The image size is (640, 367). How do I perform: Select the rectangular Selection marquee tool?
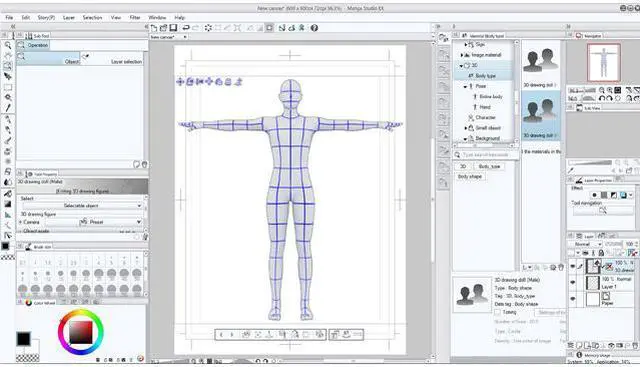pyautogui.click(x=7, y=87)
